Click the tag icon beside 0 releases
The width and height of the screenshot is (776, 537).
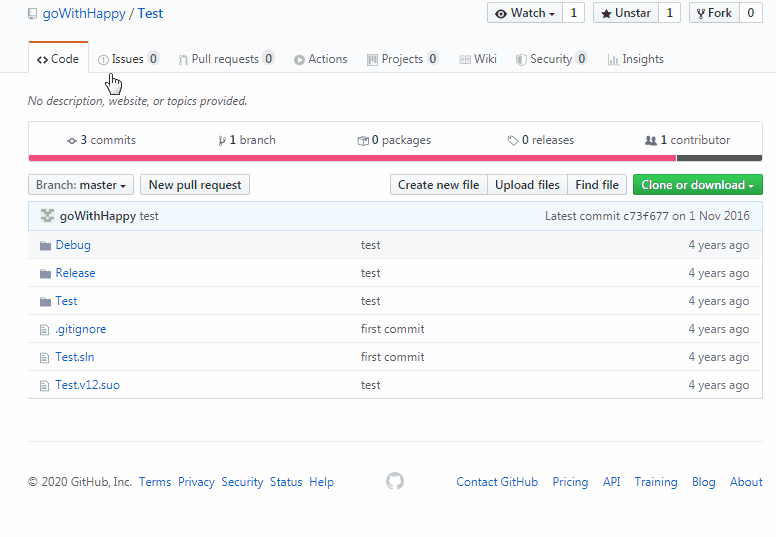tap(513, 141)
